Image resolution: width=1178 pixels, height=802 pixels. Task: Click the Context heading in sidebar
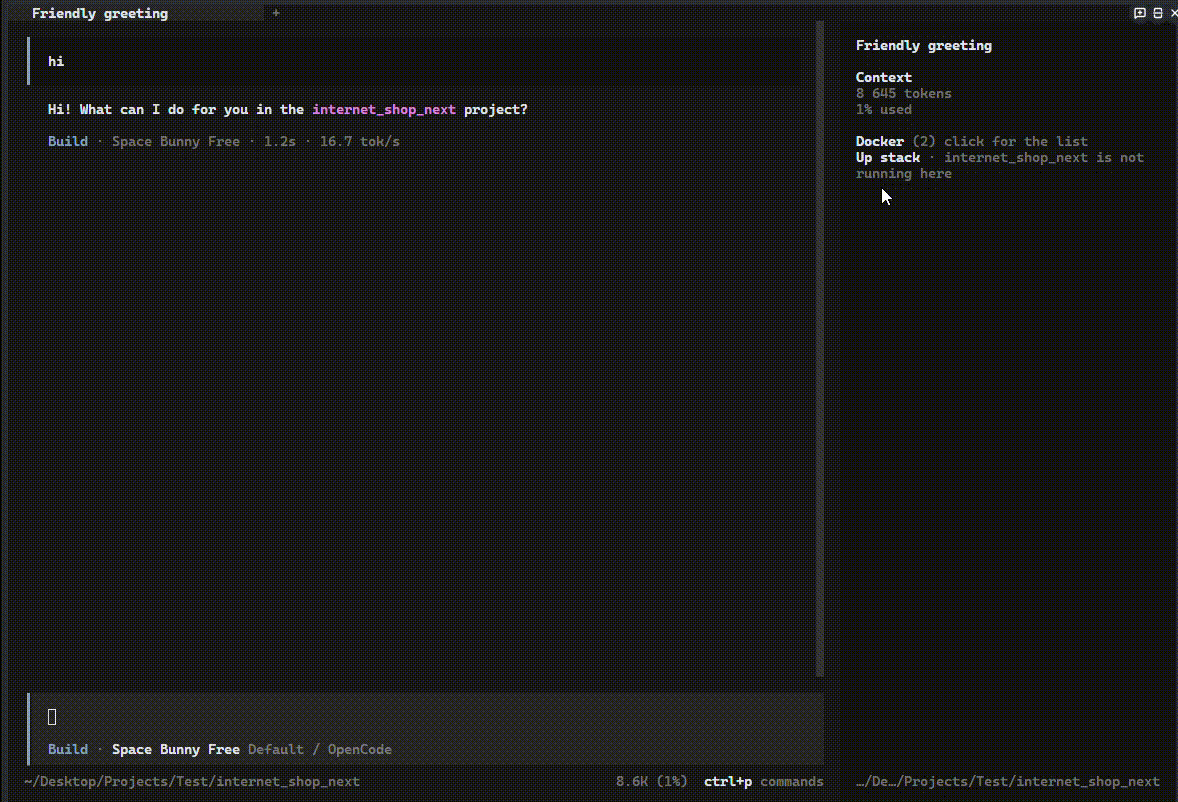click(x=884, y=77)
